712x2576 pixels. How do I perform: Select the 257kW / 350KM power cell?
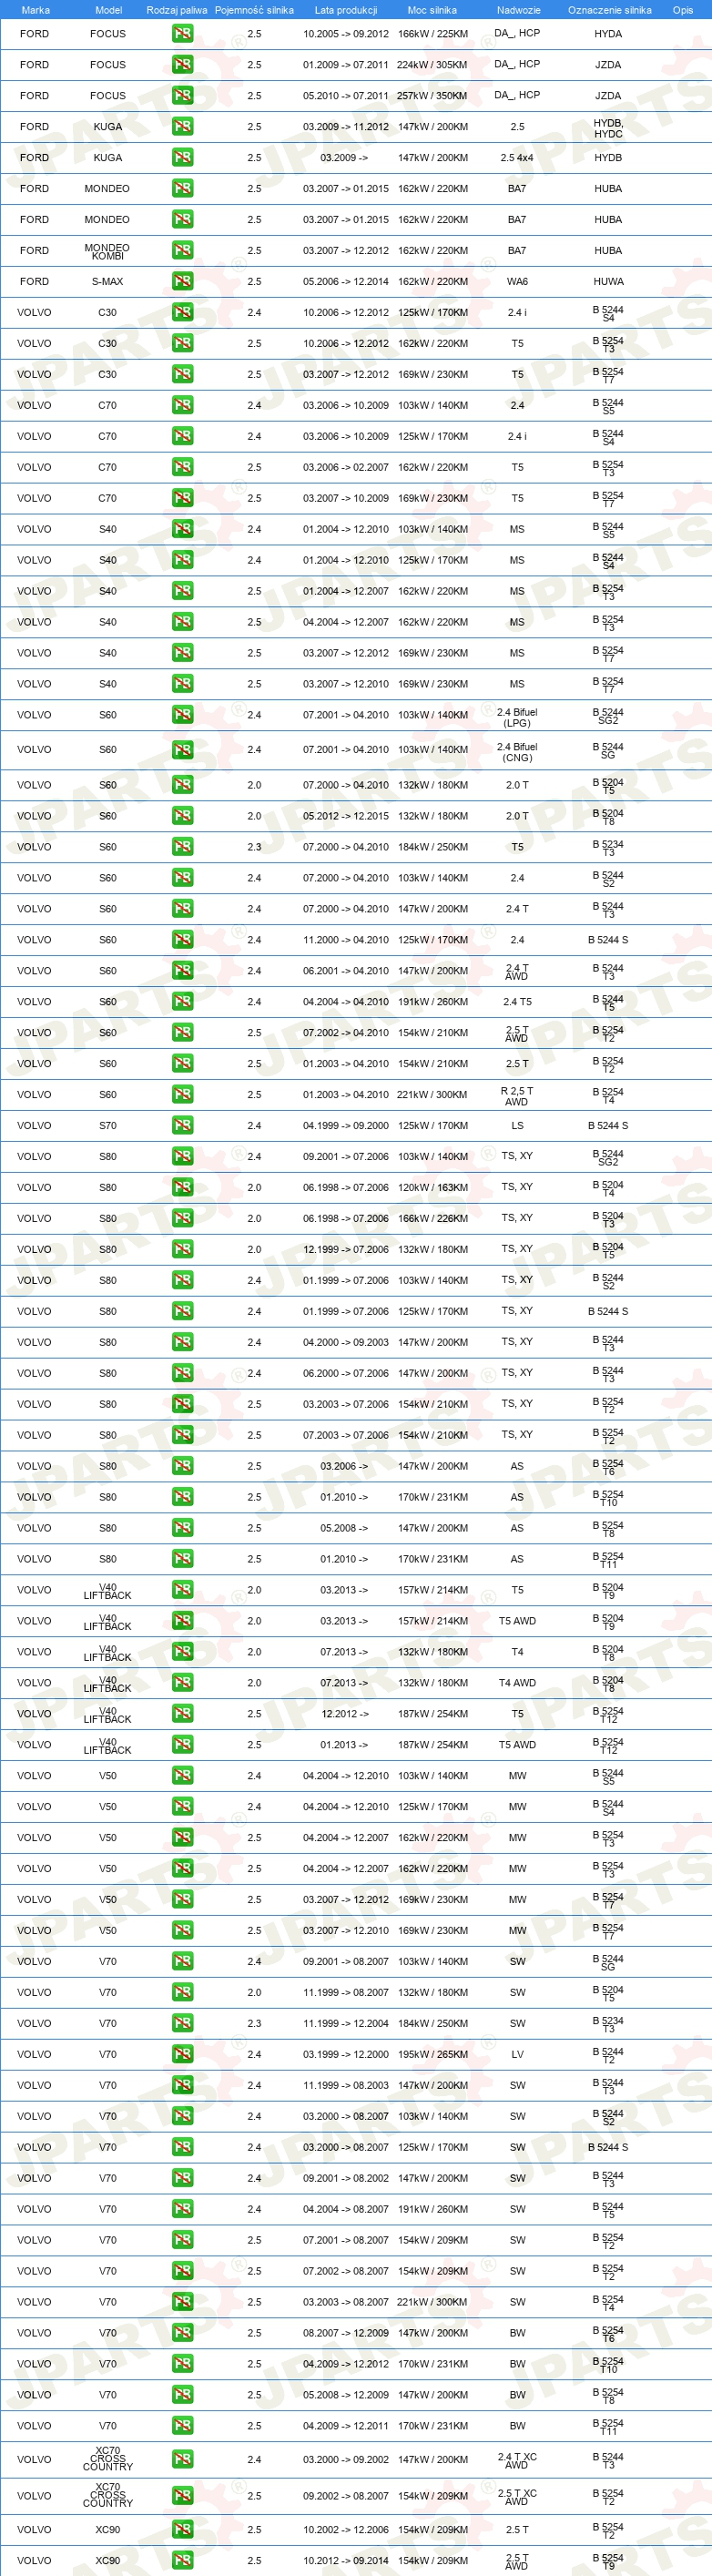[432, 96]
